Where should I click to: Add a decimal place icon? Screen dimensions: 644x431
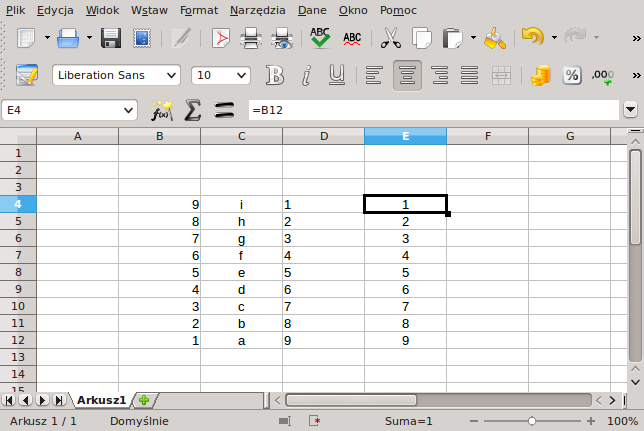pyautogui.click(x=603, y=76)
